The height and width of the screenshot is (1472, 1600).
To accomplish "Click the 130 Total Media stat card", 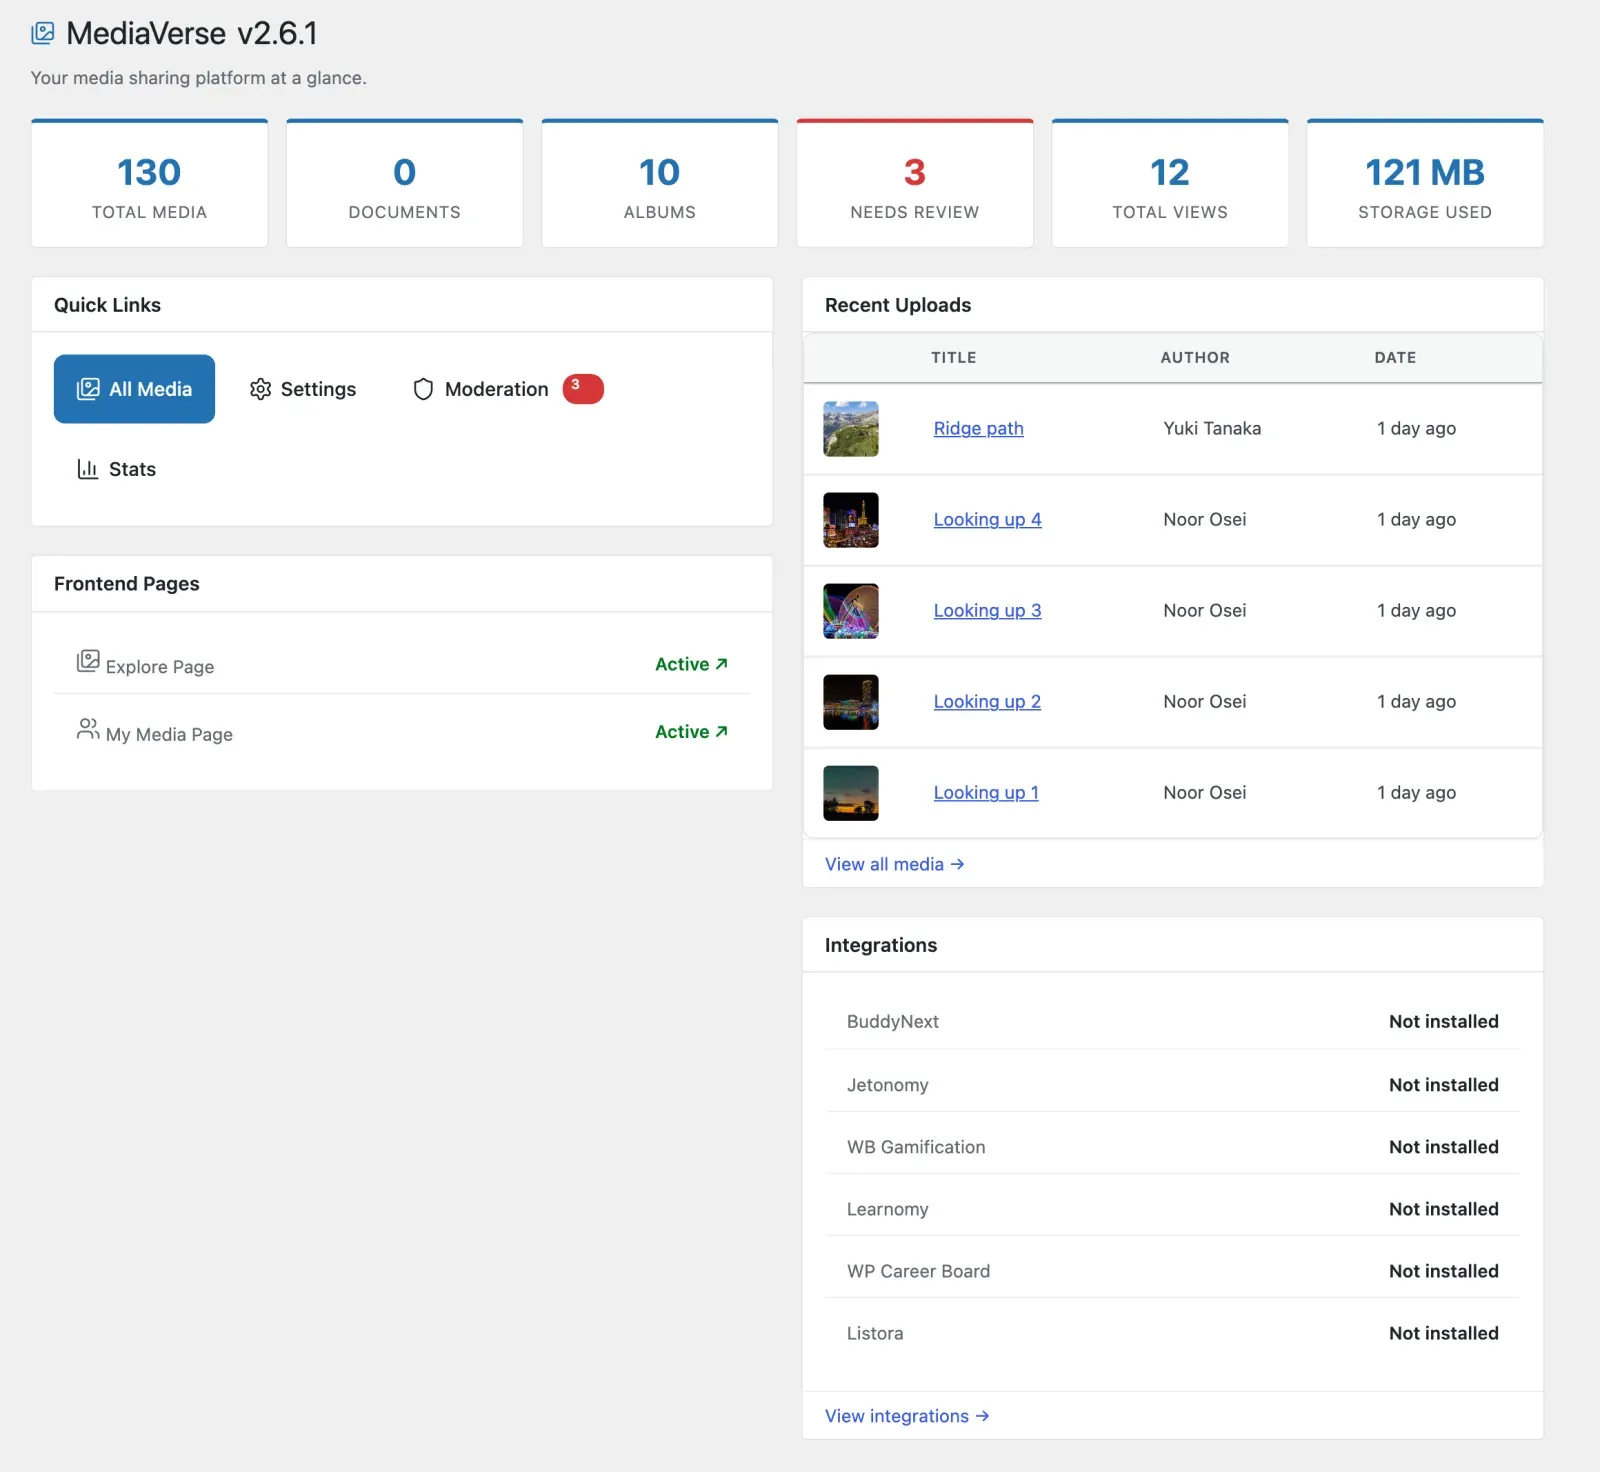I will [150, 183].
